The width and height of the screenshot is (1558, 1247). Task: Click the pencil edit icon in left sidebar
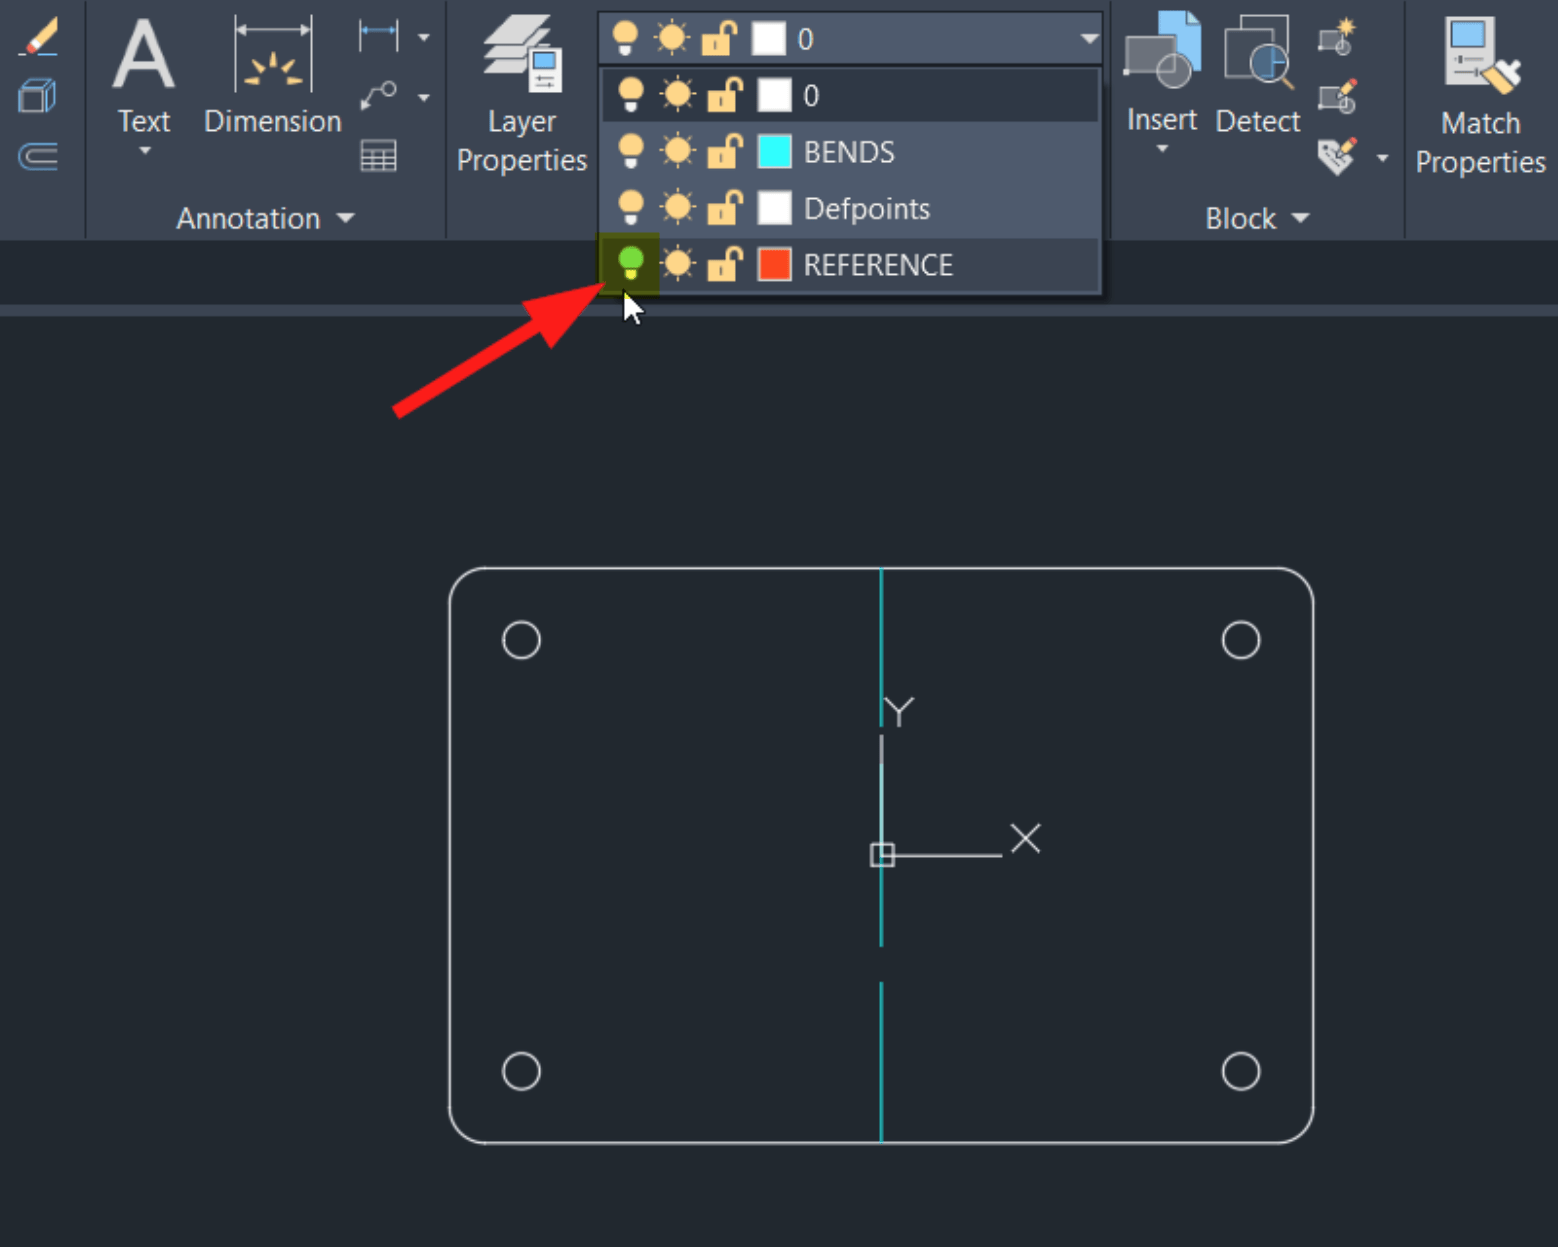tap(40, 35)
